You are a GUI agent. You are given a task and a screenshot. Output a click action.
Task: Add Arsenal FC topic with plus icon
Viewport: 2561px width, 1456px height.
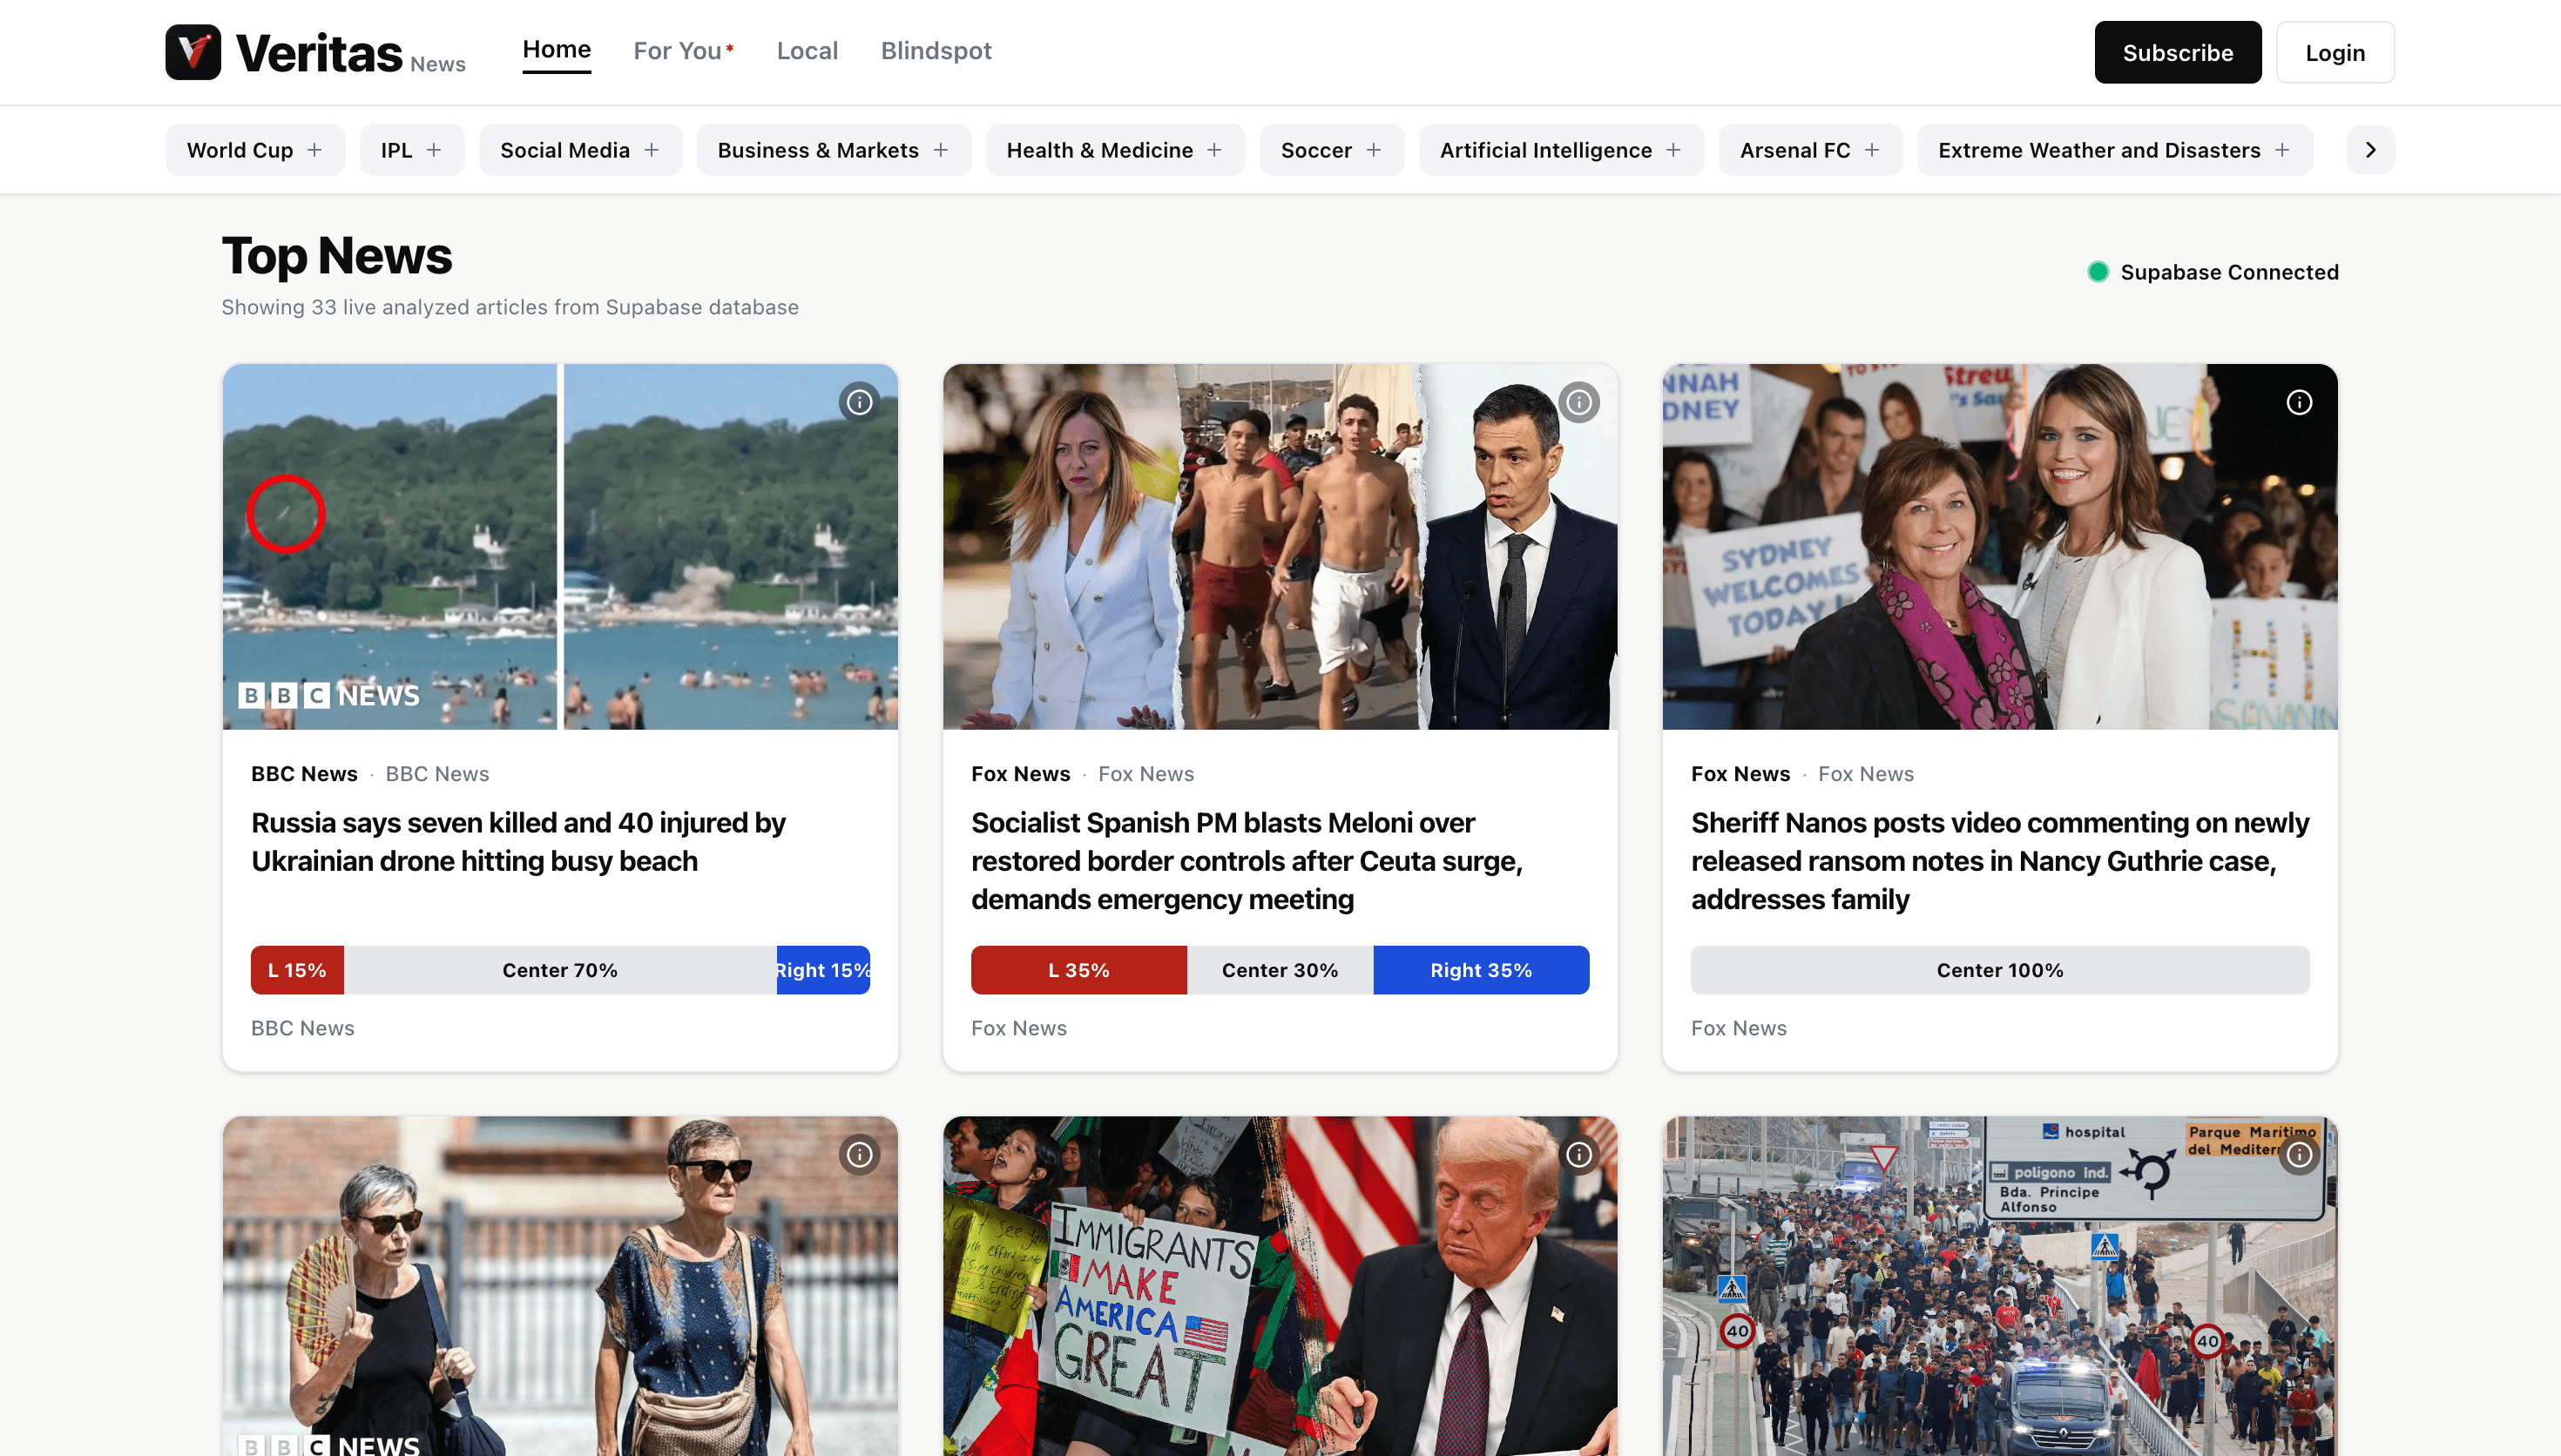(x=1872, y=150)
